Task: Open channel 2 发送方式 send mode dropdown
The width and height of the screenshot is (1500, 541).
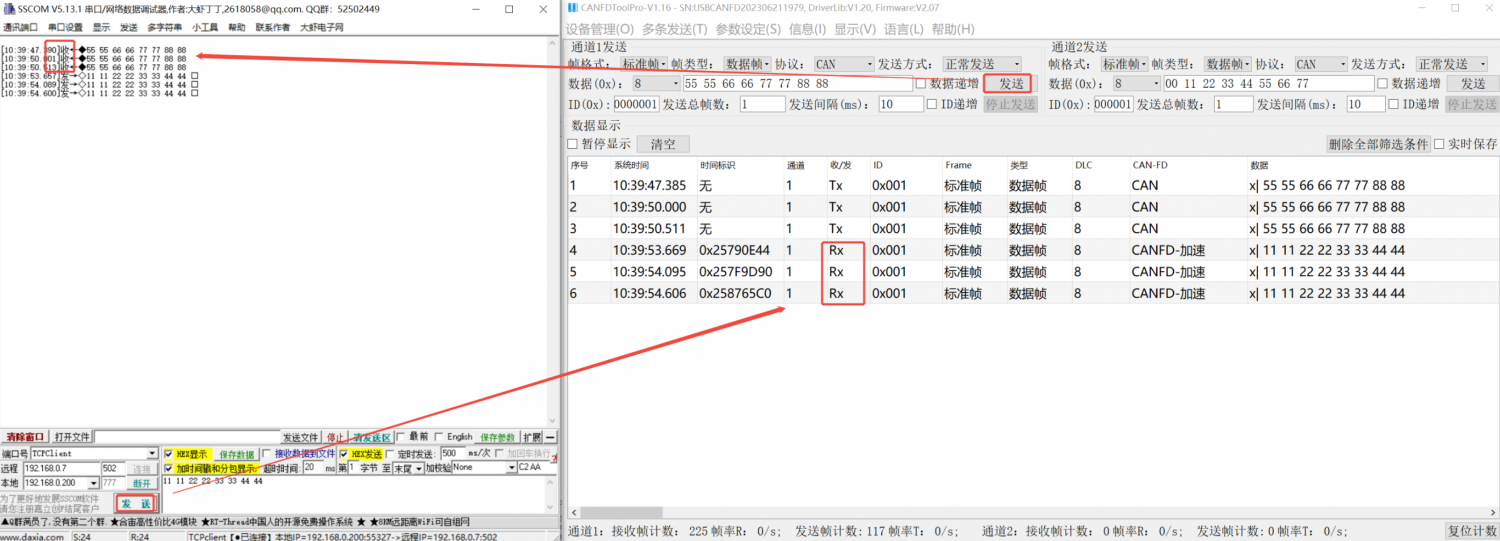Action: pos(1492,64)
